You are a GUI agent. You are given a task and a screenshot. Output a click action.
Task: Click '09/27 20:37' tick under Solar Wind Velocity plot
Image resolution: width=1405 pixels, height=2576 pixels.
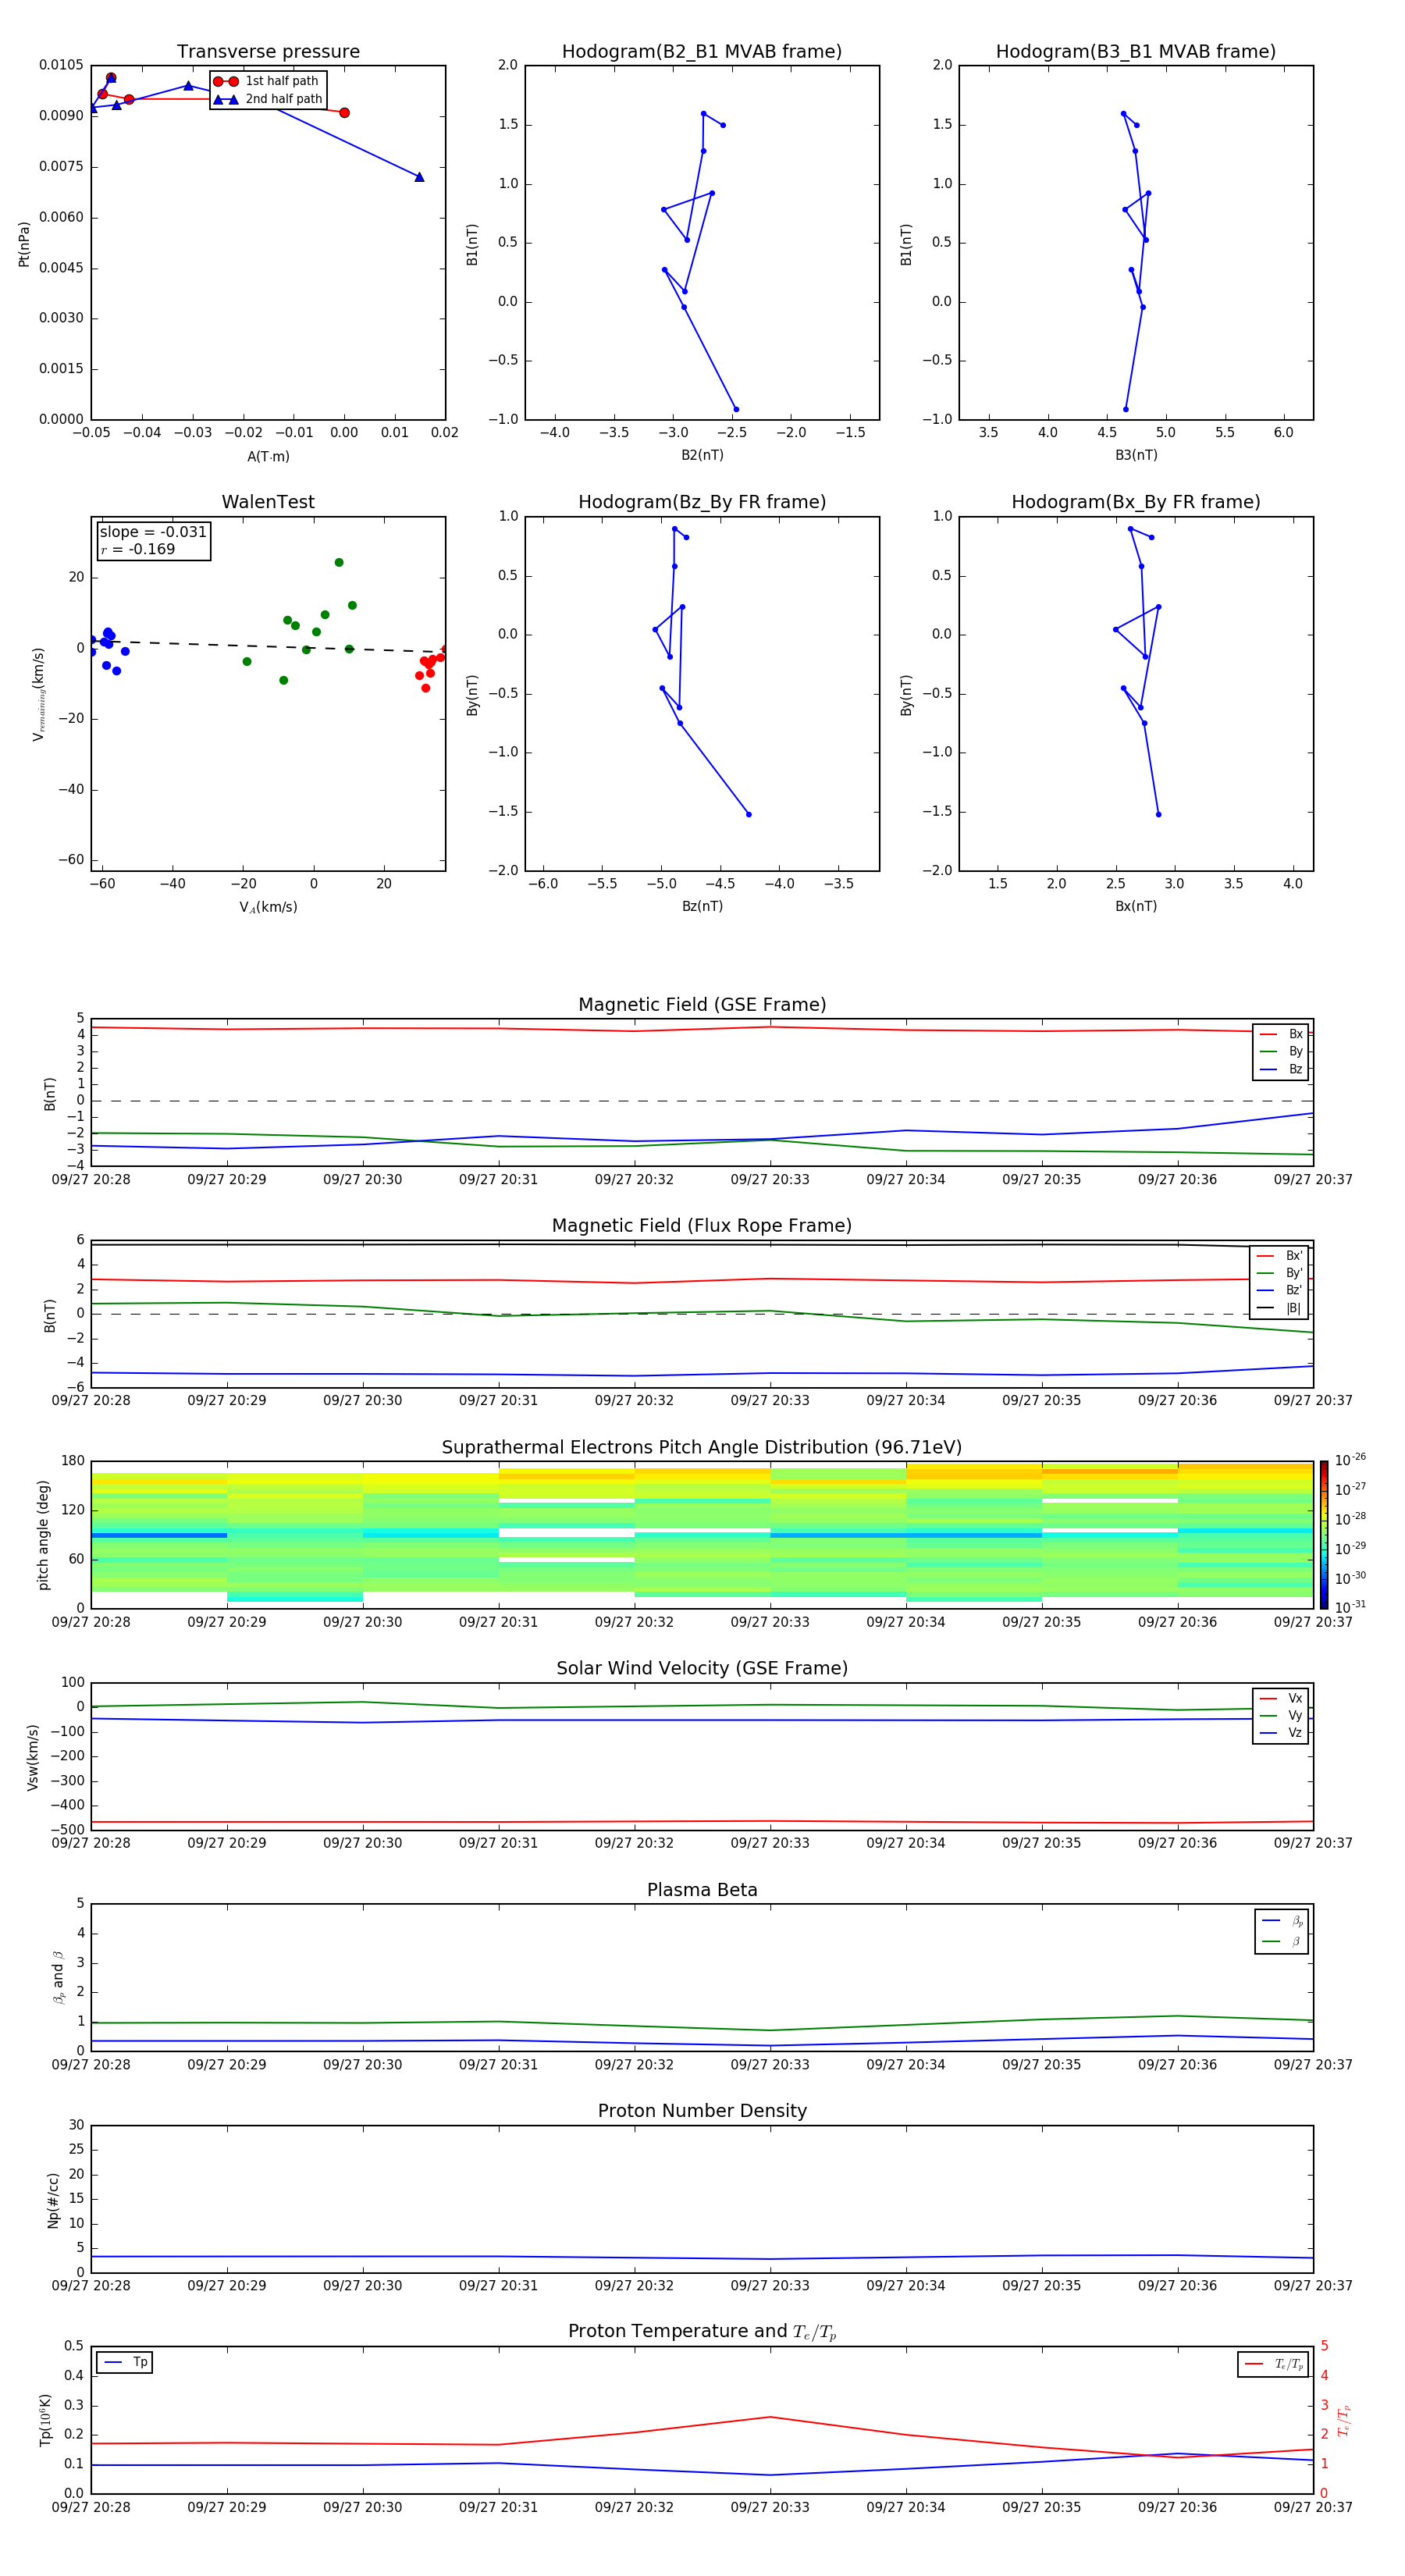tap(1313, 1843)
